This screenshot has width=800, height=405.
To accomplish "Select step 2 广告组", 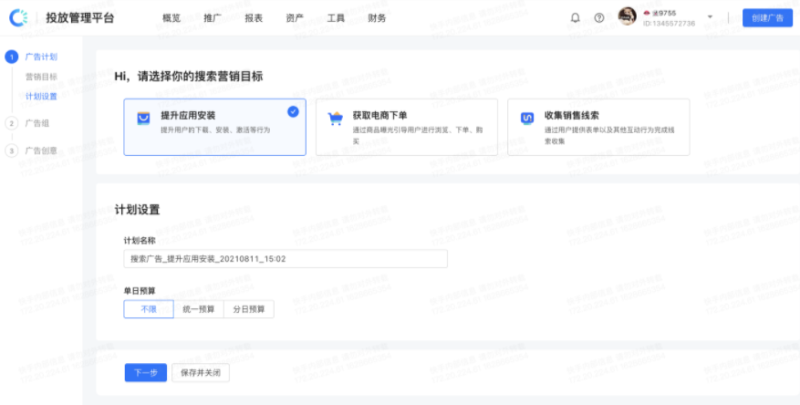I will [37, 123].
